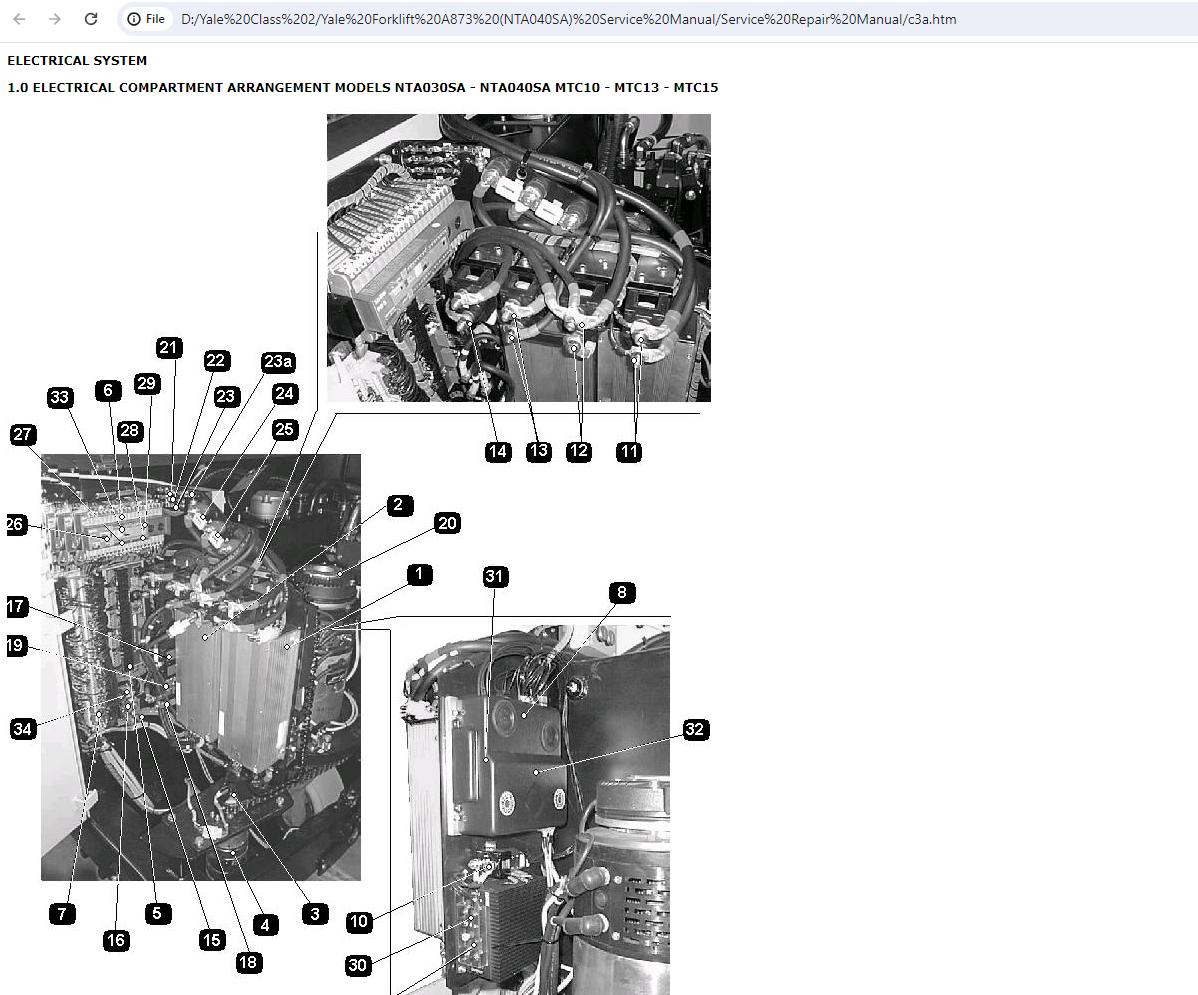Viewport: 1198px width, 995px height.
Task: Click callout label 15
Action: pyautogui.click(x=212, y=940)
